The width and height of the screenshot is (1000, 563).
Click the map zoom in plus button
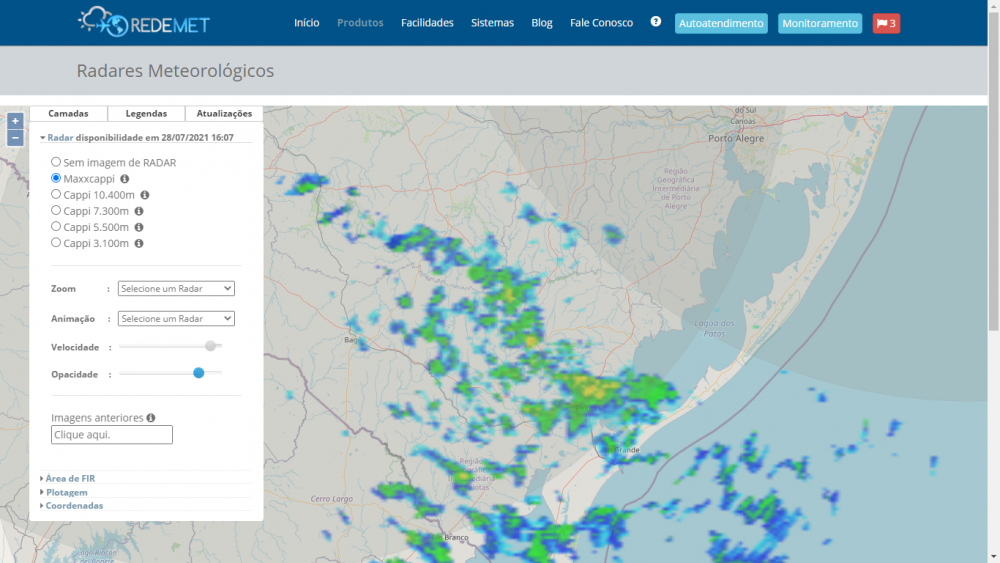[x=15, y=121]
